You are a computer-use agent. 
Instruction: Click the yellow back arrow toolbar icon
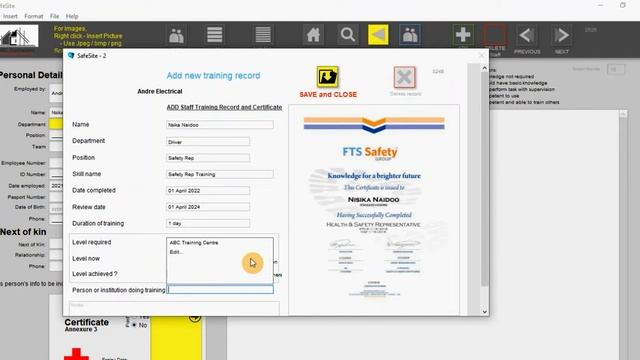coord(378,35)
